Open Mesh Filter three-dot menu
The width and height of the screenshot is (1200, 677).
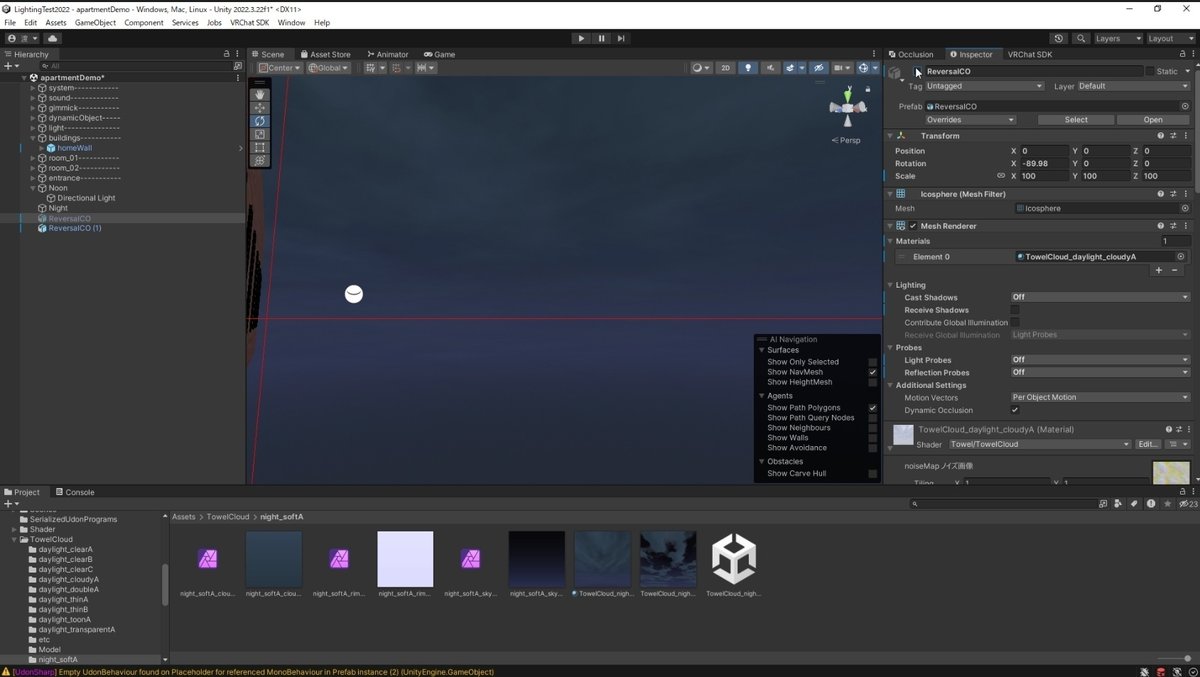[x=1187, y=194]
